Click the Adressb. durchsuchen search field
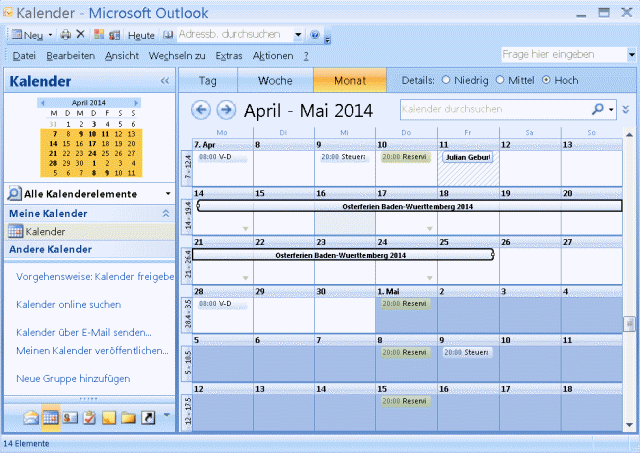Screen dimensions: 640x453 point(235,34)
